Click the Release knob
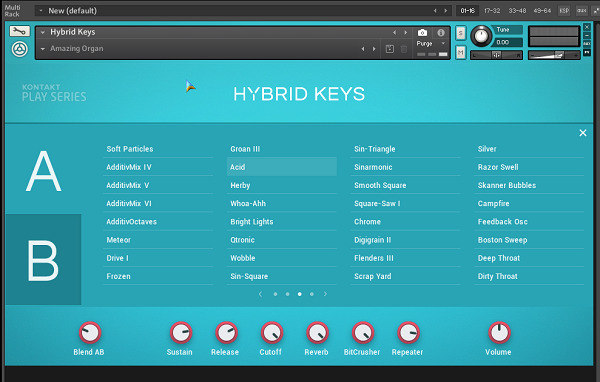The height and width of the screenshot is (382, 600). coord(226,333)
